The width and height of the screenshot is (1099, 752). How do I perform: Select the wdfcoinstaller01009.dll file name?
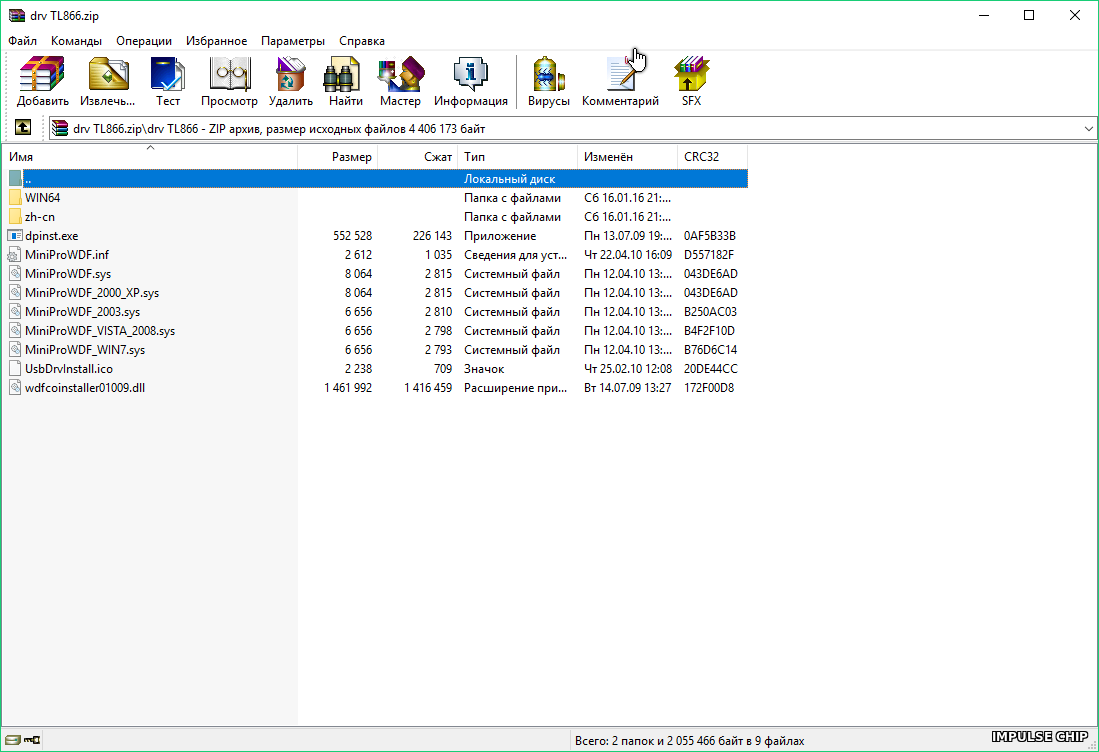(85, 387)
